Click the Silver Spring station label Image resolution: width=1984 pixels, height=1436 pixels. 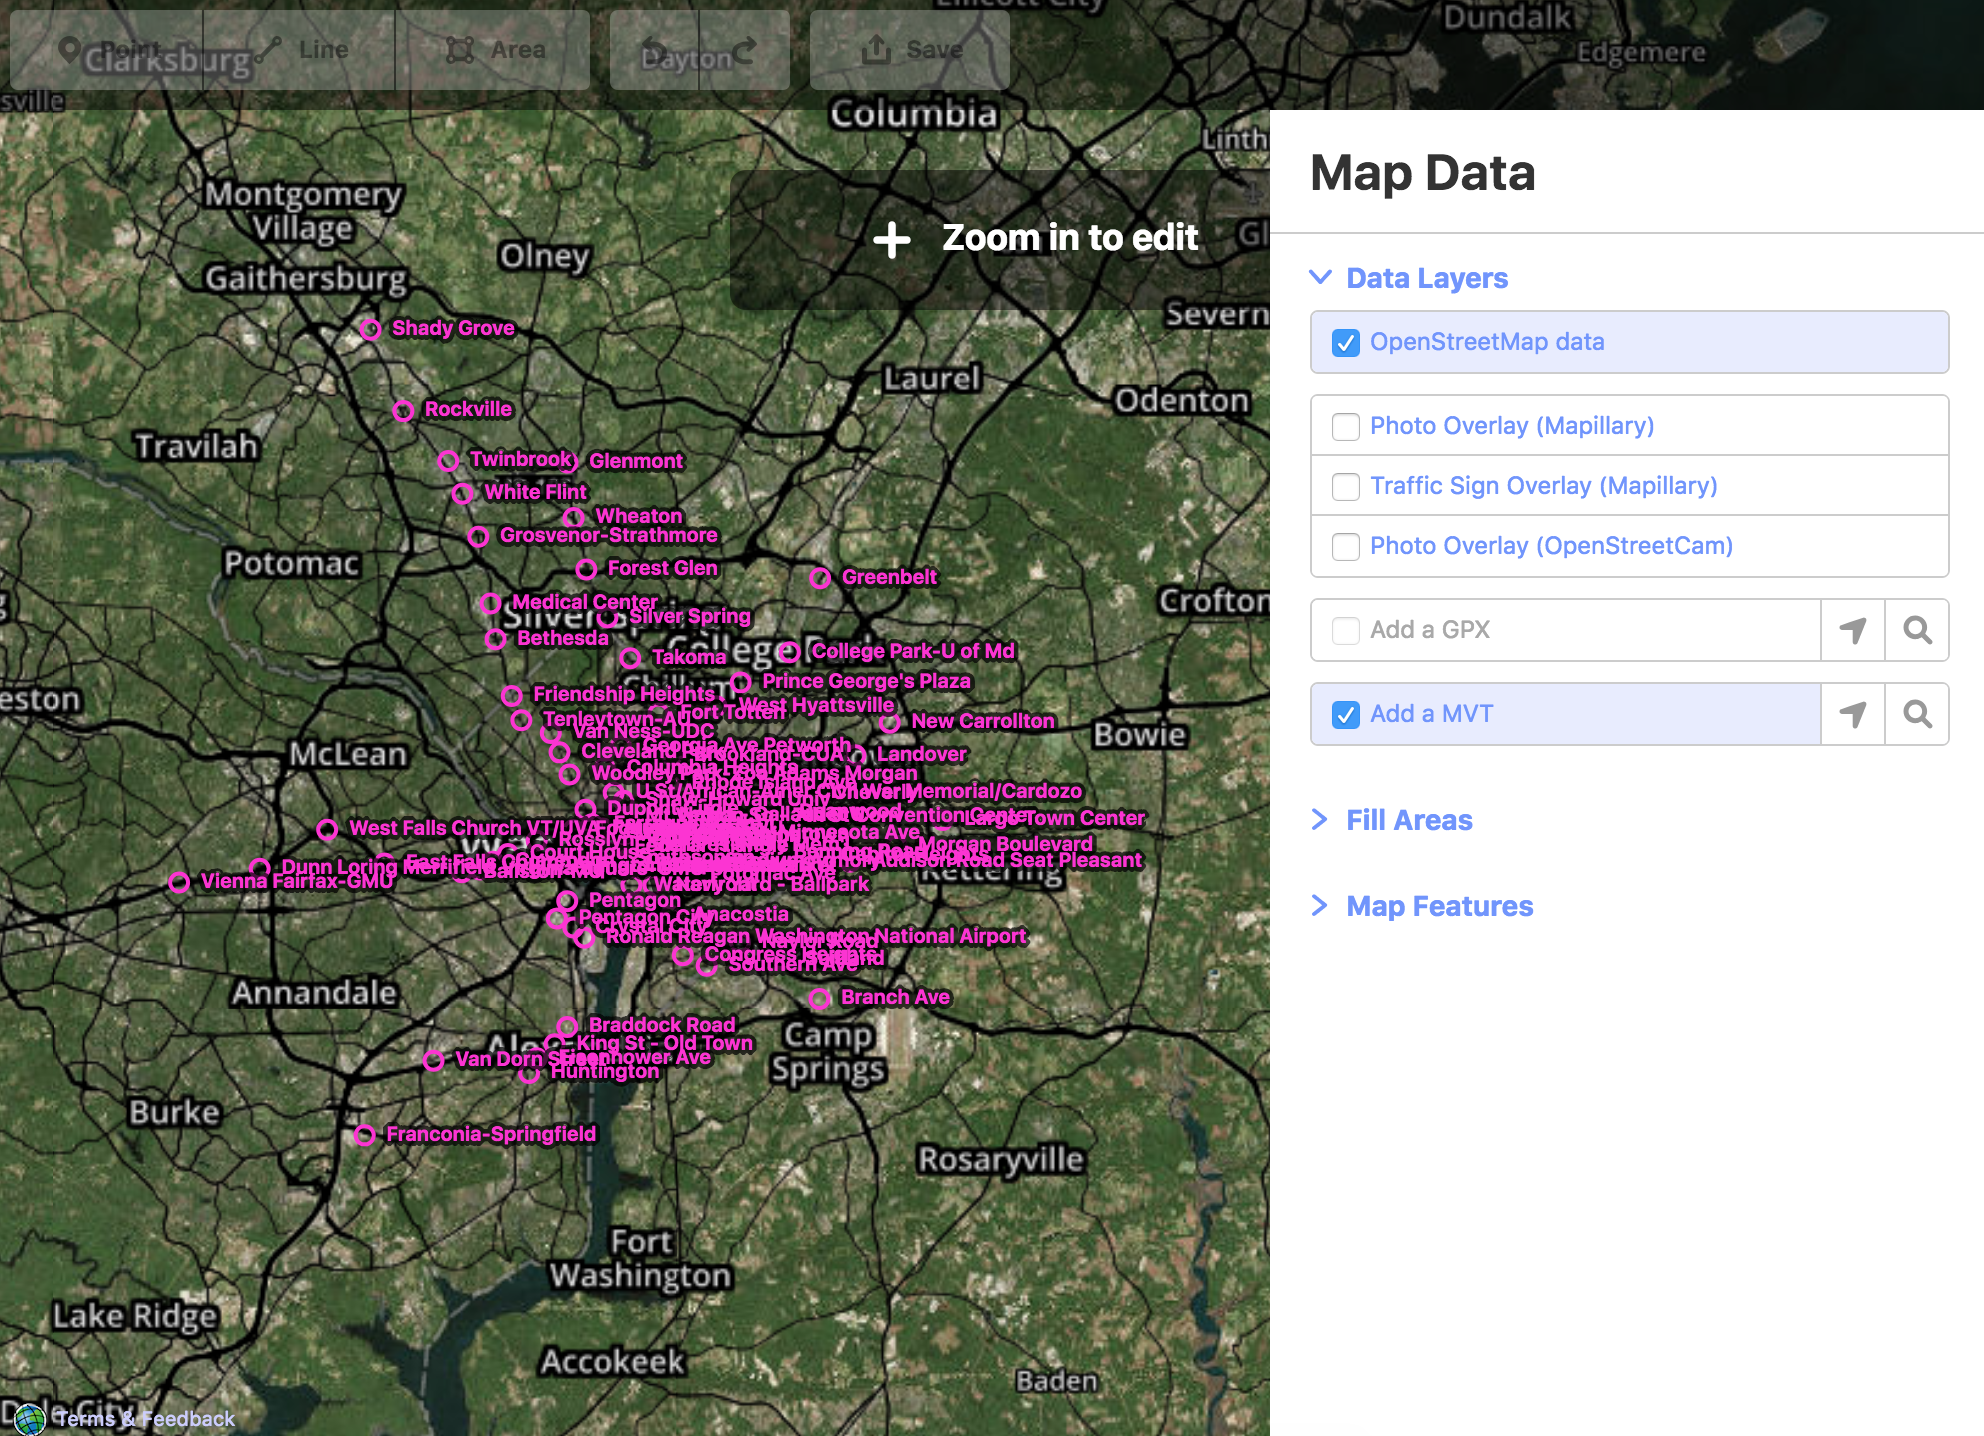point(690,617)
